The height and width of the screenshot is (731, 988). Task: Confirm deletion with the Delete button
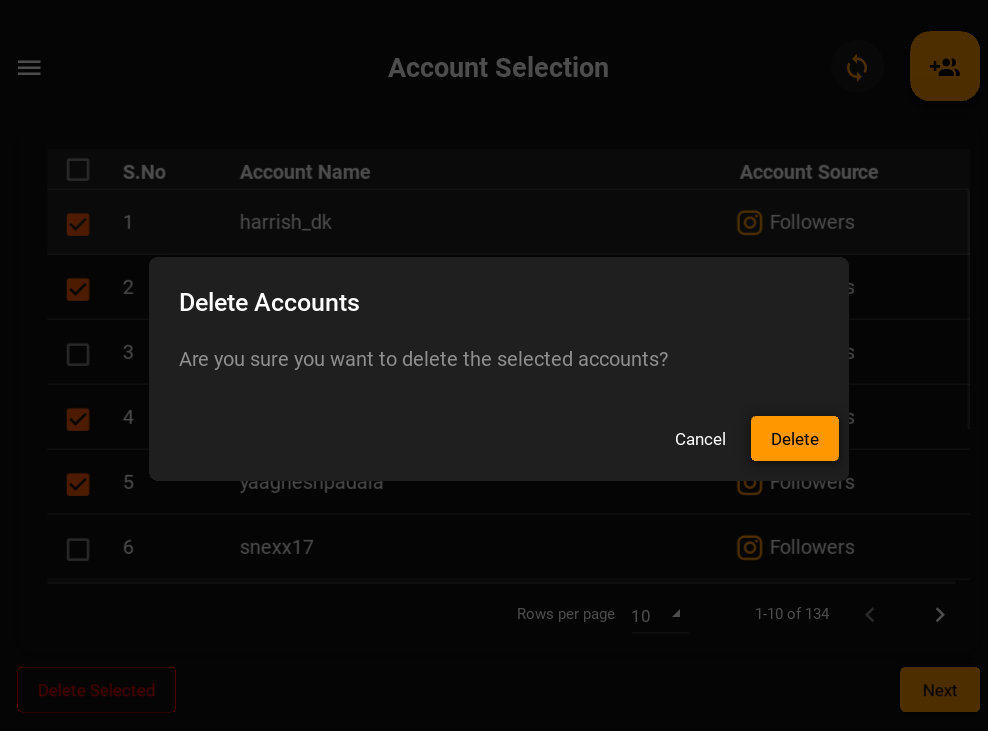coord(794,438)
